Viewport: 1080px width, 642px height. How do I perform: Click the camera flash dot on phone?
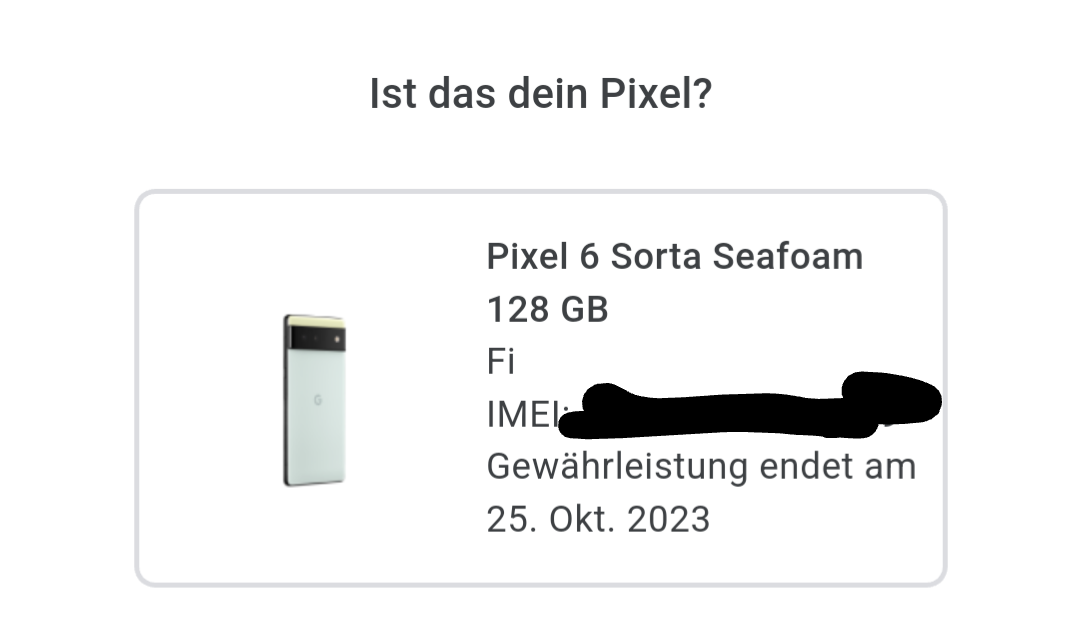click(x=337, y=339)
